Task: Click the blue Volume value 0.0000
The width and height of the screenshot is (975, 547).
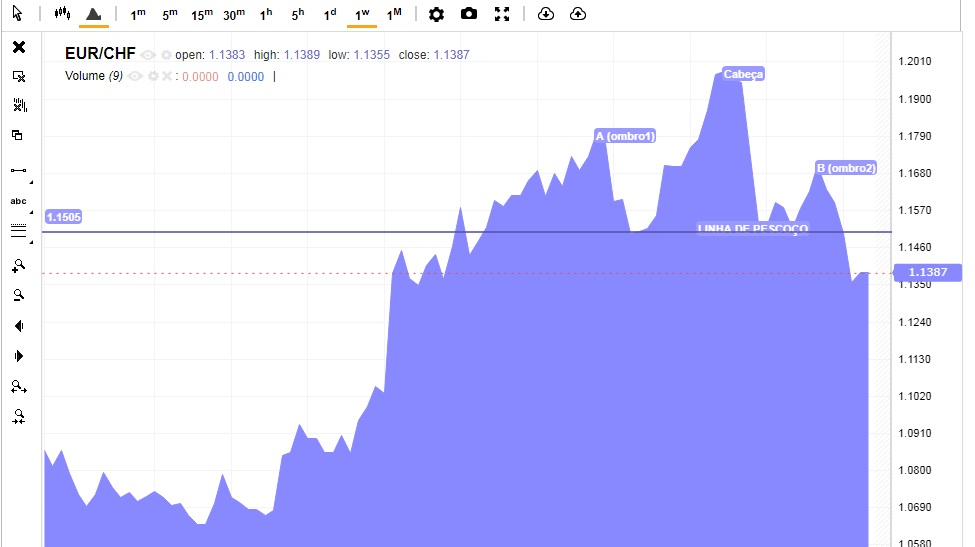Action: coord(246,76)
